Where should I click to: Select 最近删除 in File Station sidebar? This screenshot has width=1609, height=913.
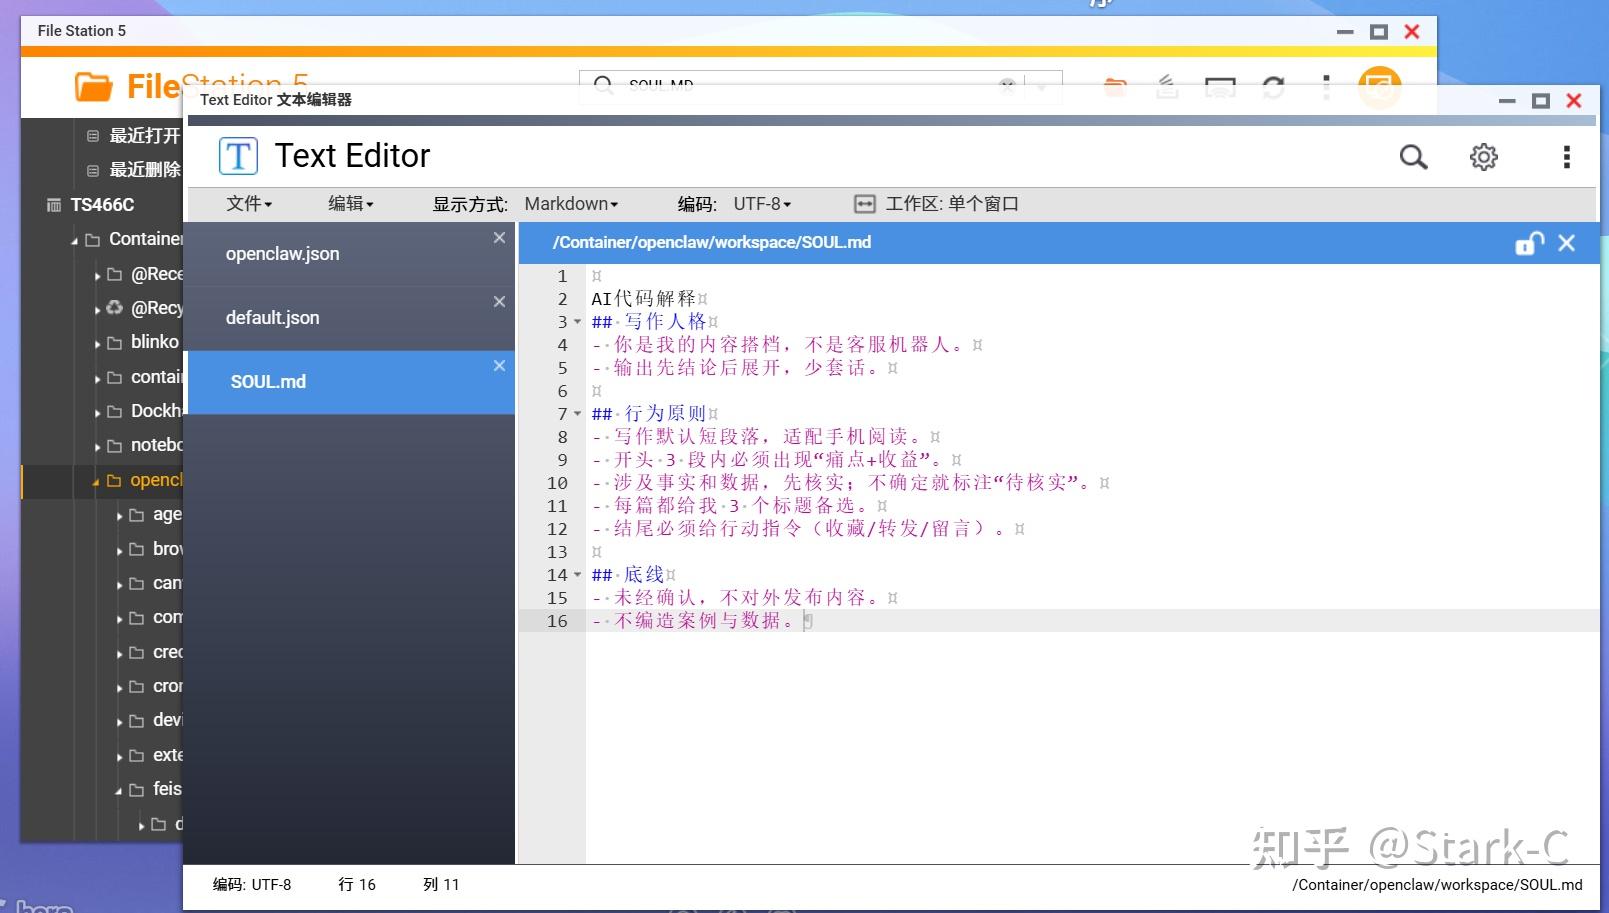point(144,169)
